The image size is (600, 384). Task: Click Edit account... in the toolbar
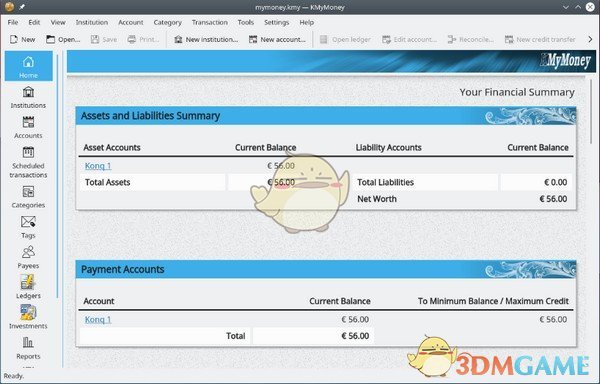coord(409,39)
